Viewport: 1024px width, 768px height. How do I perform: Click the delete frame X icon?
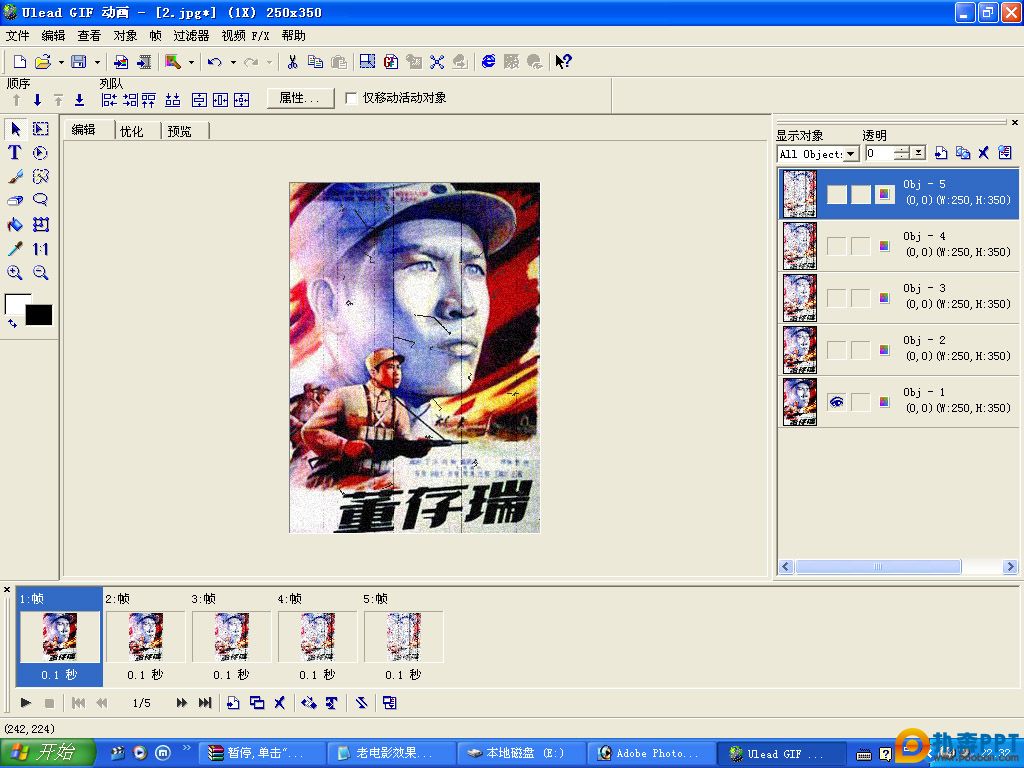pyautogui.click(x=280, y=703)
